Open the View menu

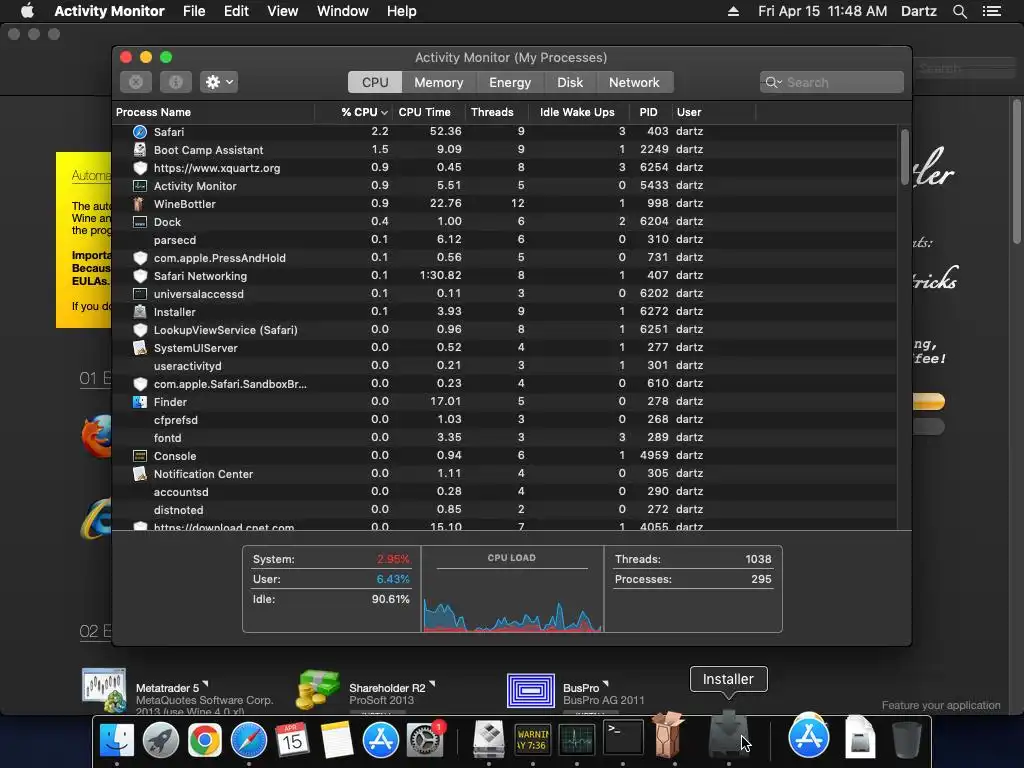282,11
